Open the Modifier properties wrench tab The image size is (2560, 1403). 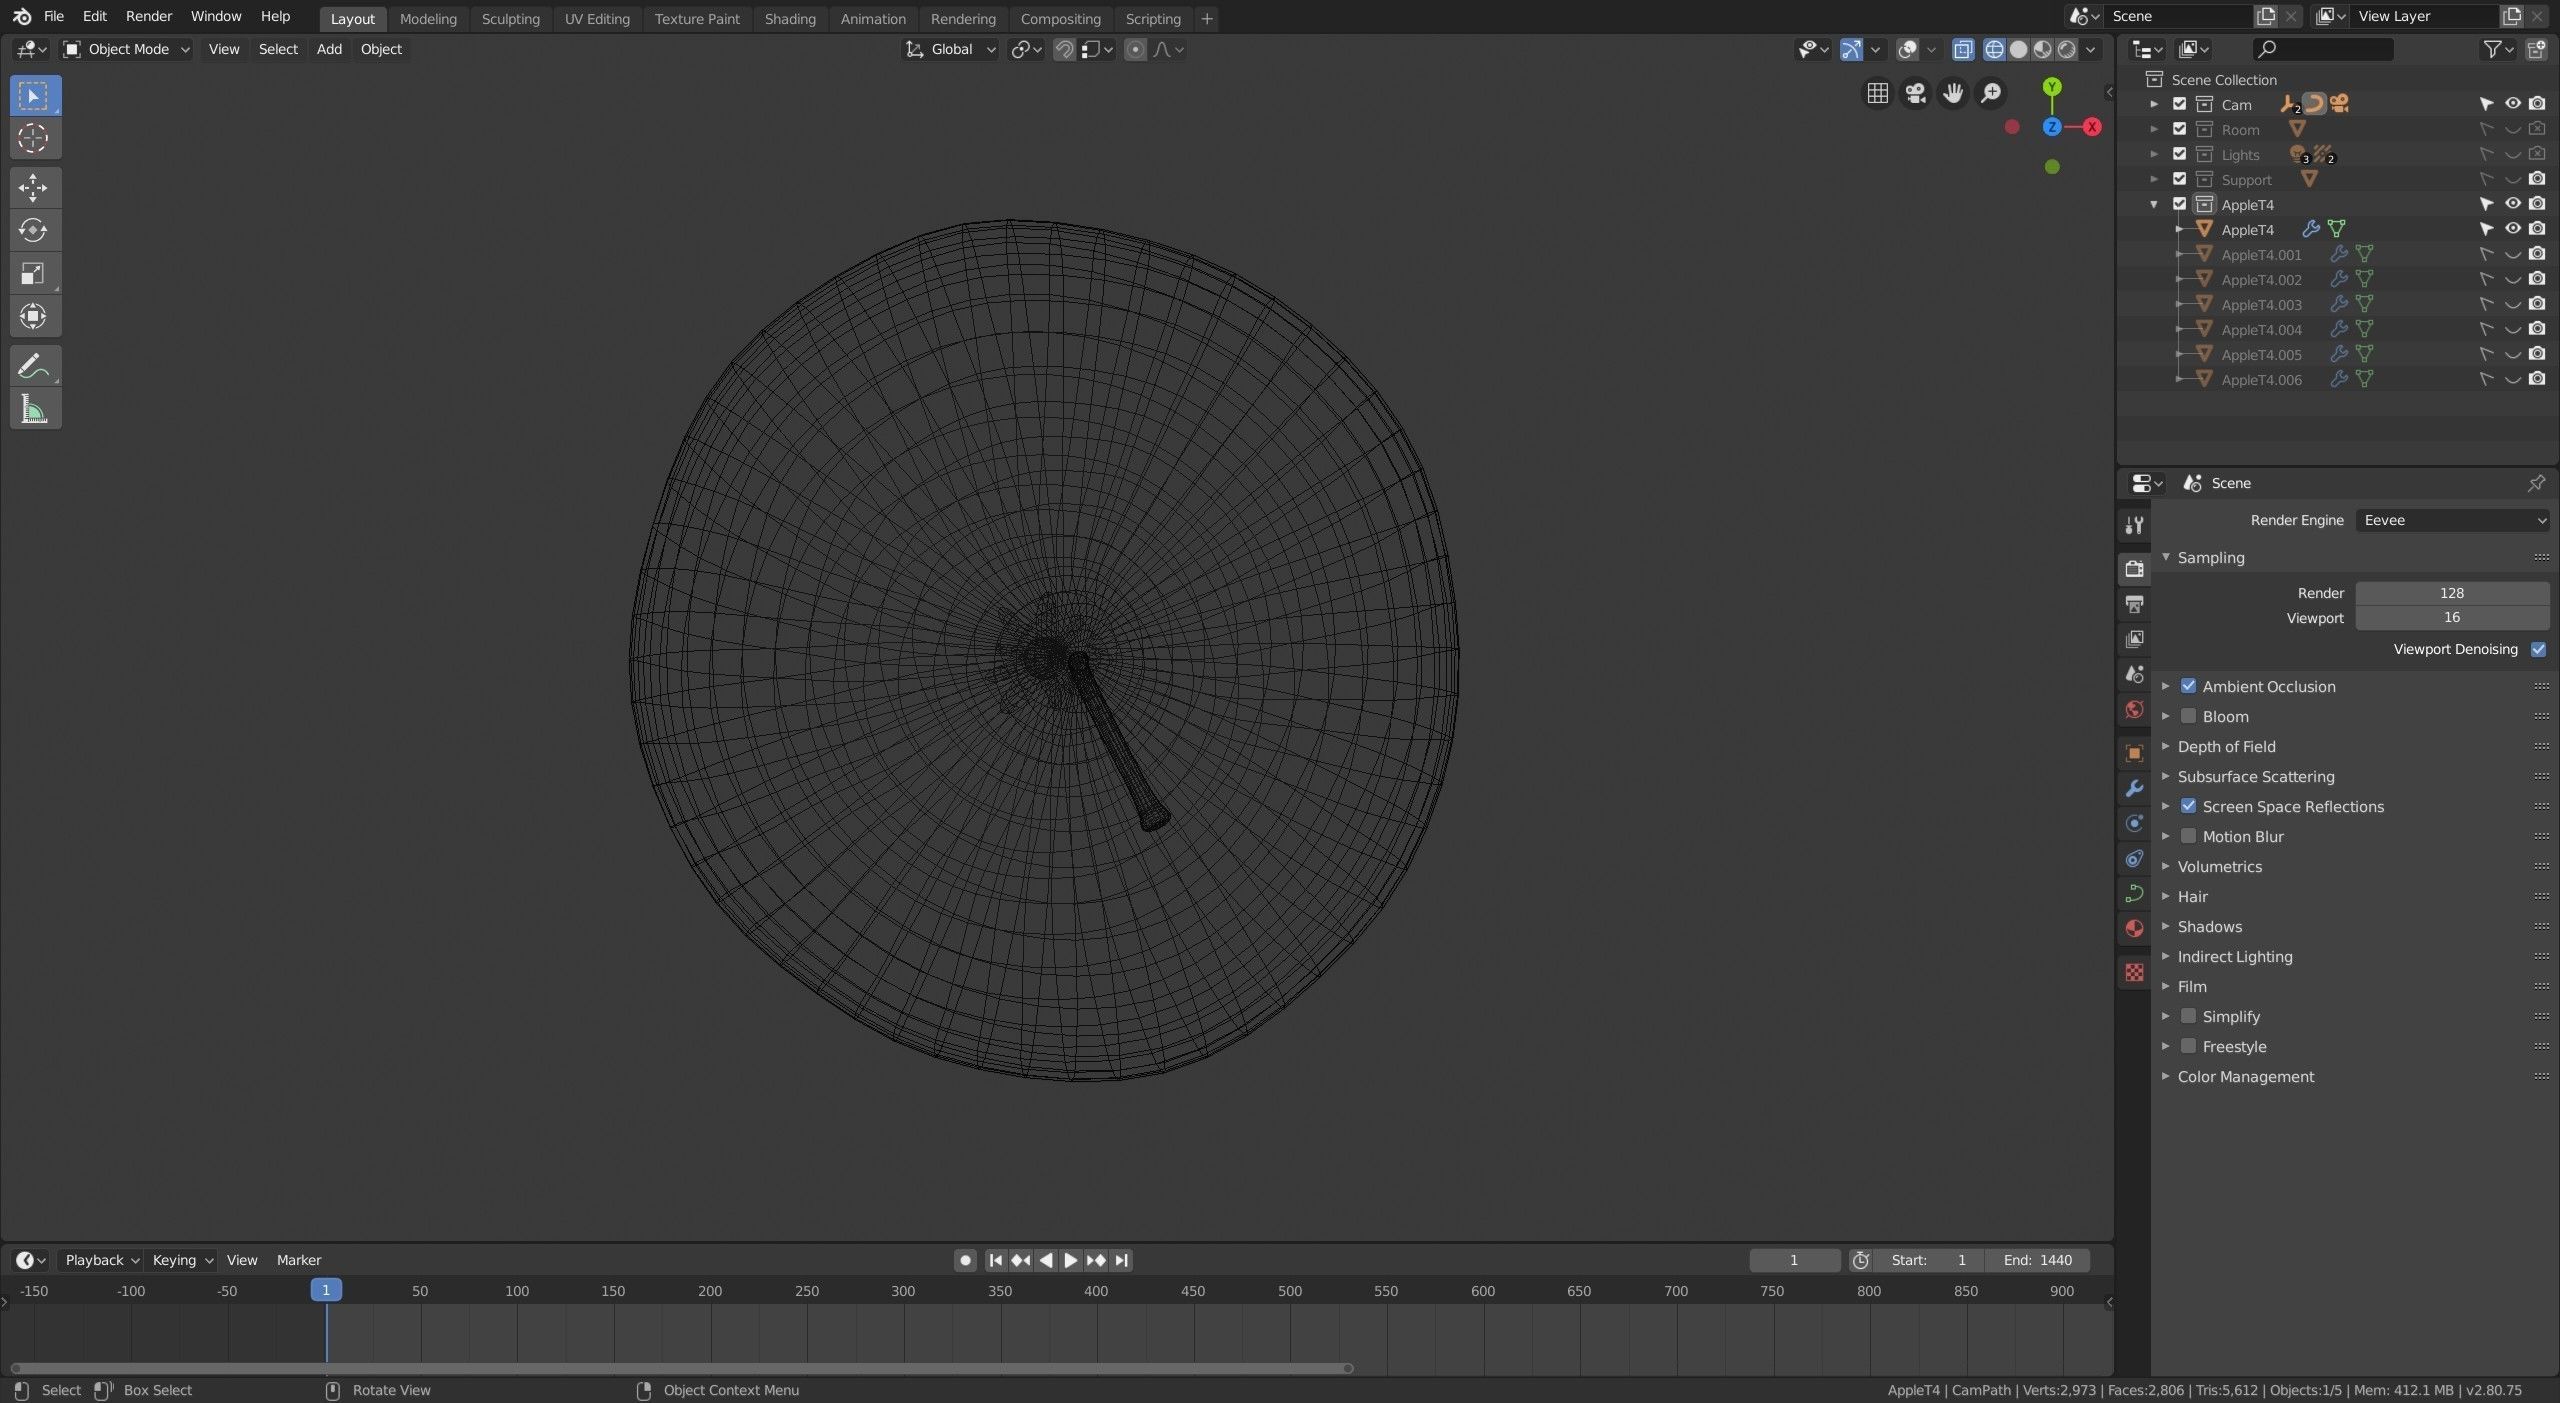coord(2134,788)
